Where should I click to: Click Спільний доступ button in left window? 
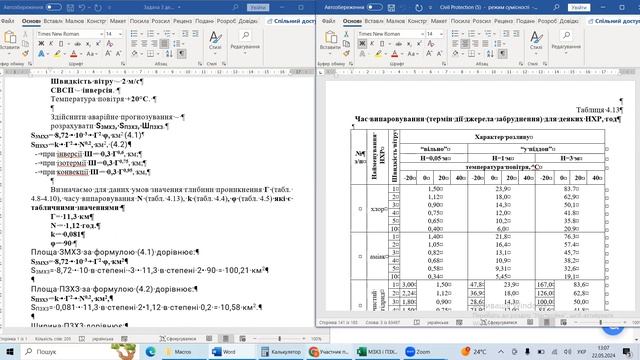[x=291, y=21]
